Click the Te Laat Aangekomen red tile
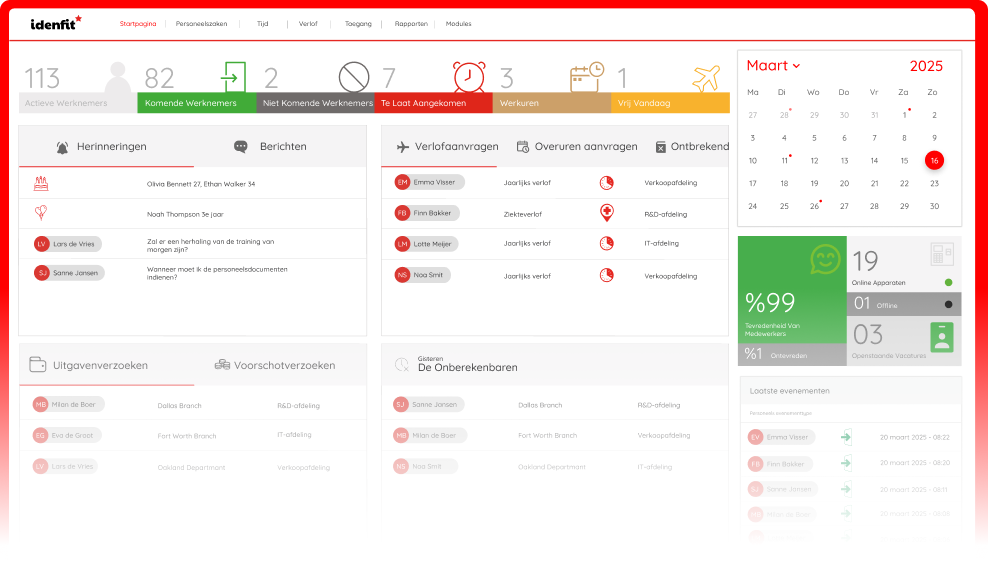The width and height of the screenshot is (988, 568). pyautogui.click(x=433, y=103)
